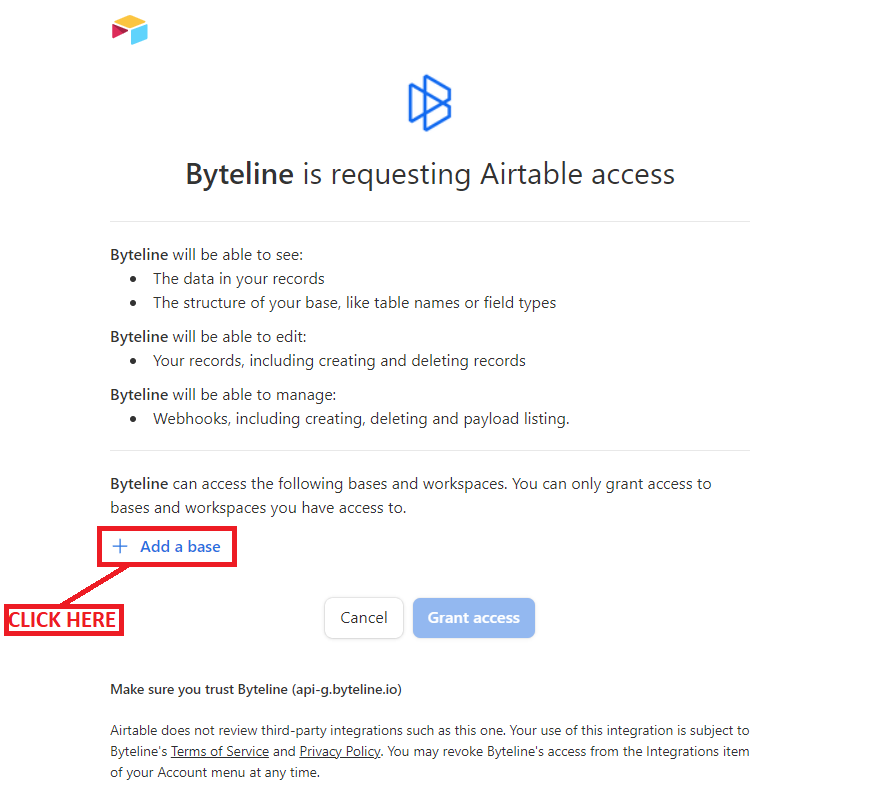Click the third-party integrations disclaimer paragraph
Screen dimensions: 870x800
point(429,751)
